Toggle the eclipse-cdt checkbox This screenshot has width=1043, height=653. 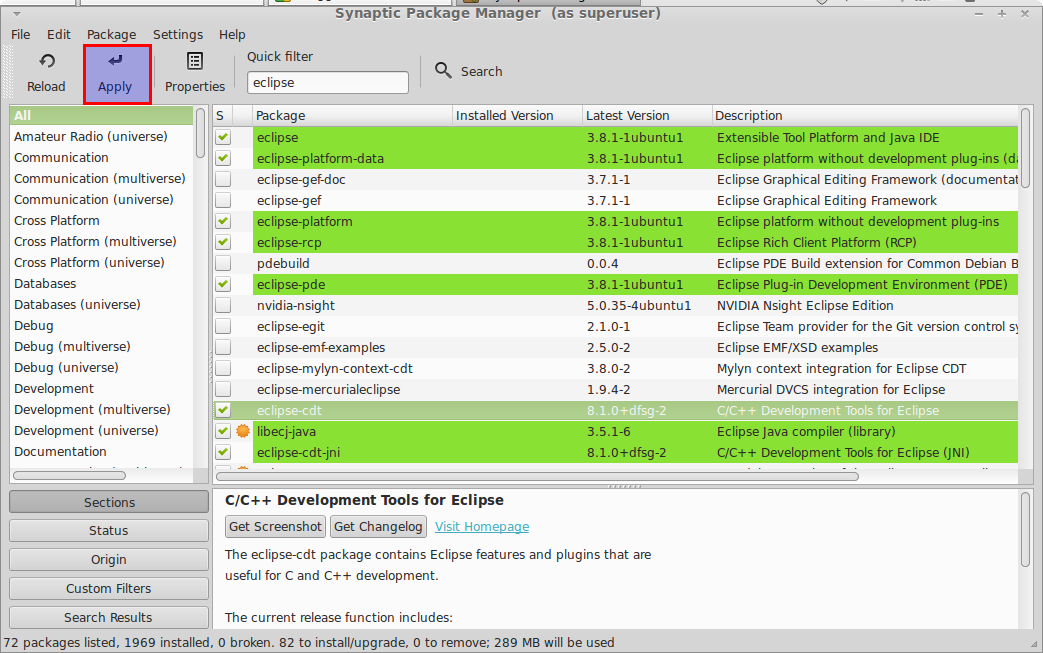tap(223, 410)
